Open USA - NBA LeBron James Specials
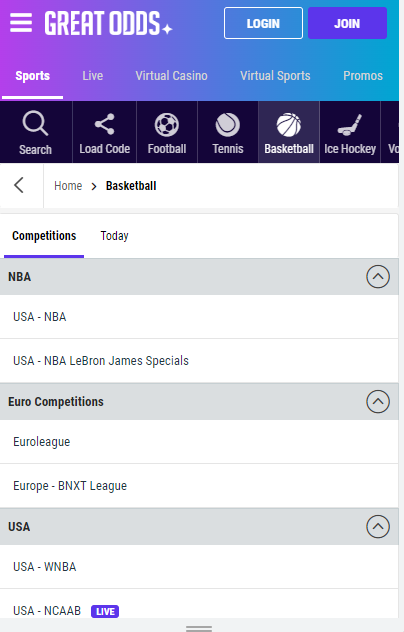This screenshot has height=632, width=404. tap(199, 361)
